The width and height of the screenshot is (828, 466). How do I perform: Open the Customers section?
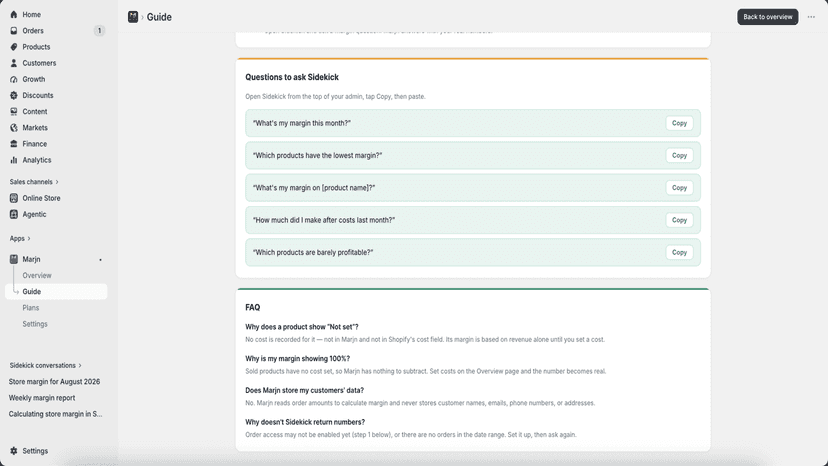point(39,63)
